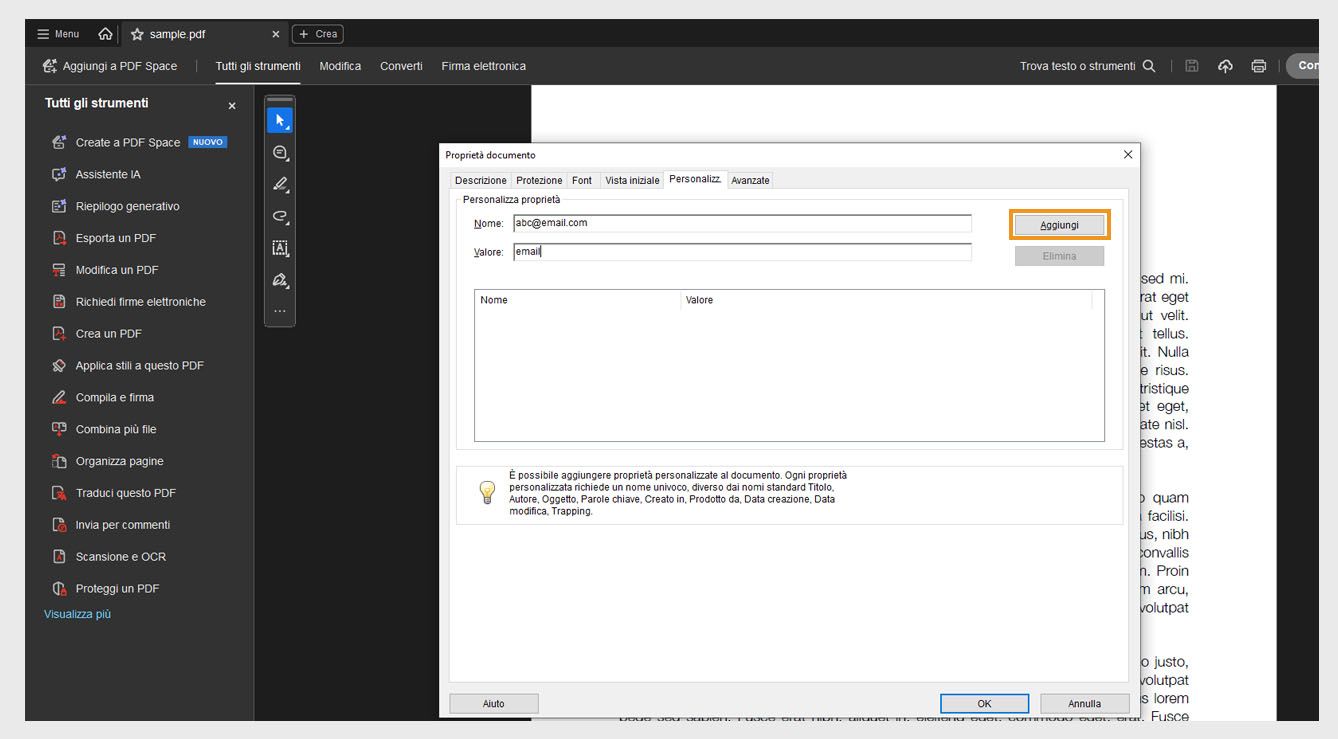Click the Elimina button
The width and height of the screenshot is (1338, 739).
click(x=1059, y=256)
